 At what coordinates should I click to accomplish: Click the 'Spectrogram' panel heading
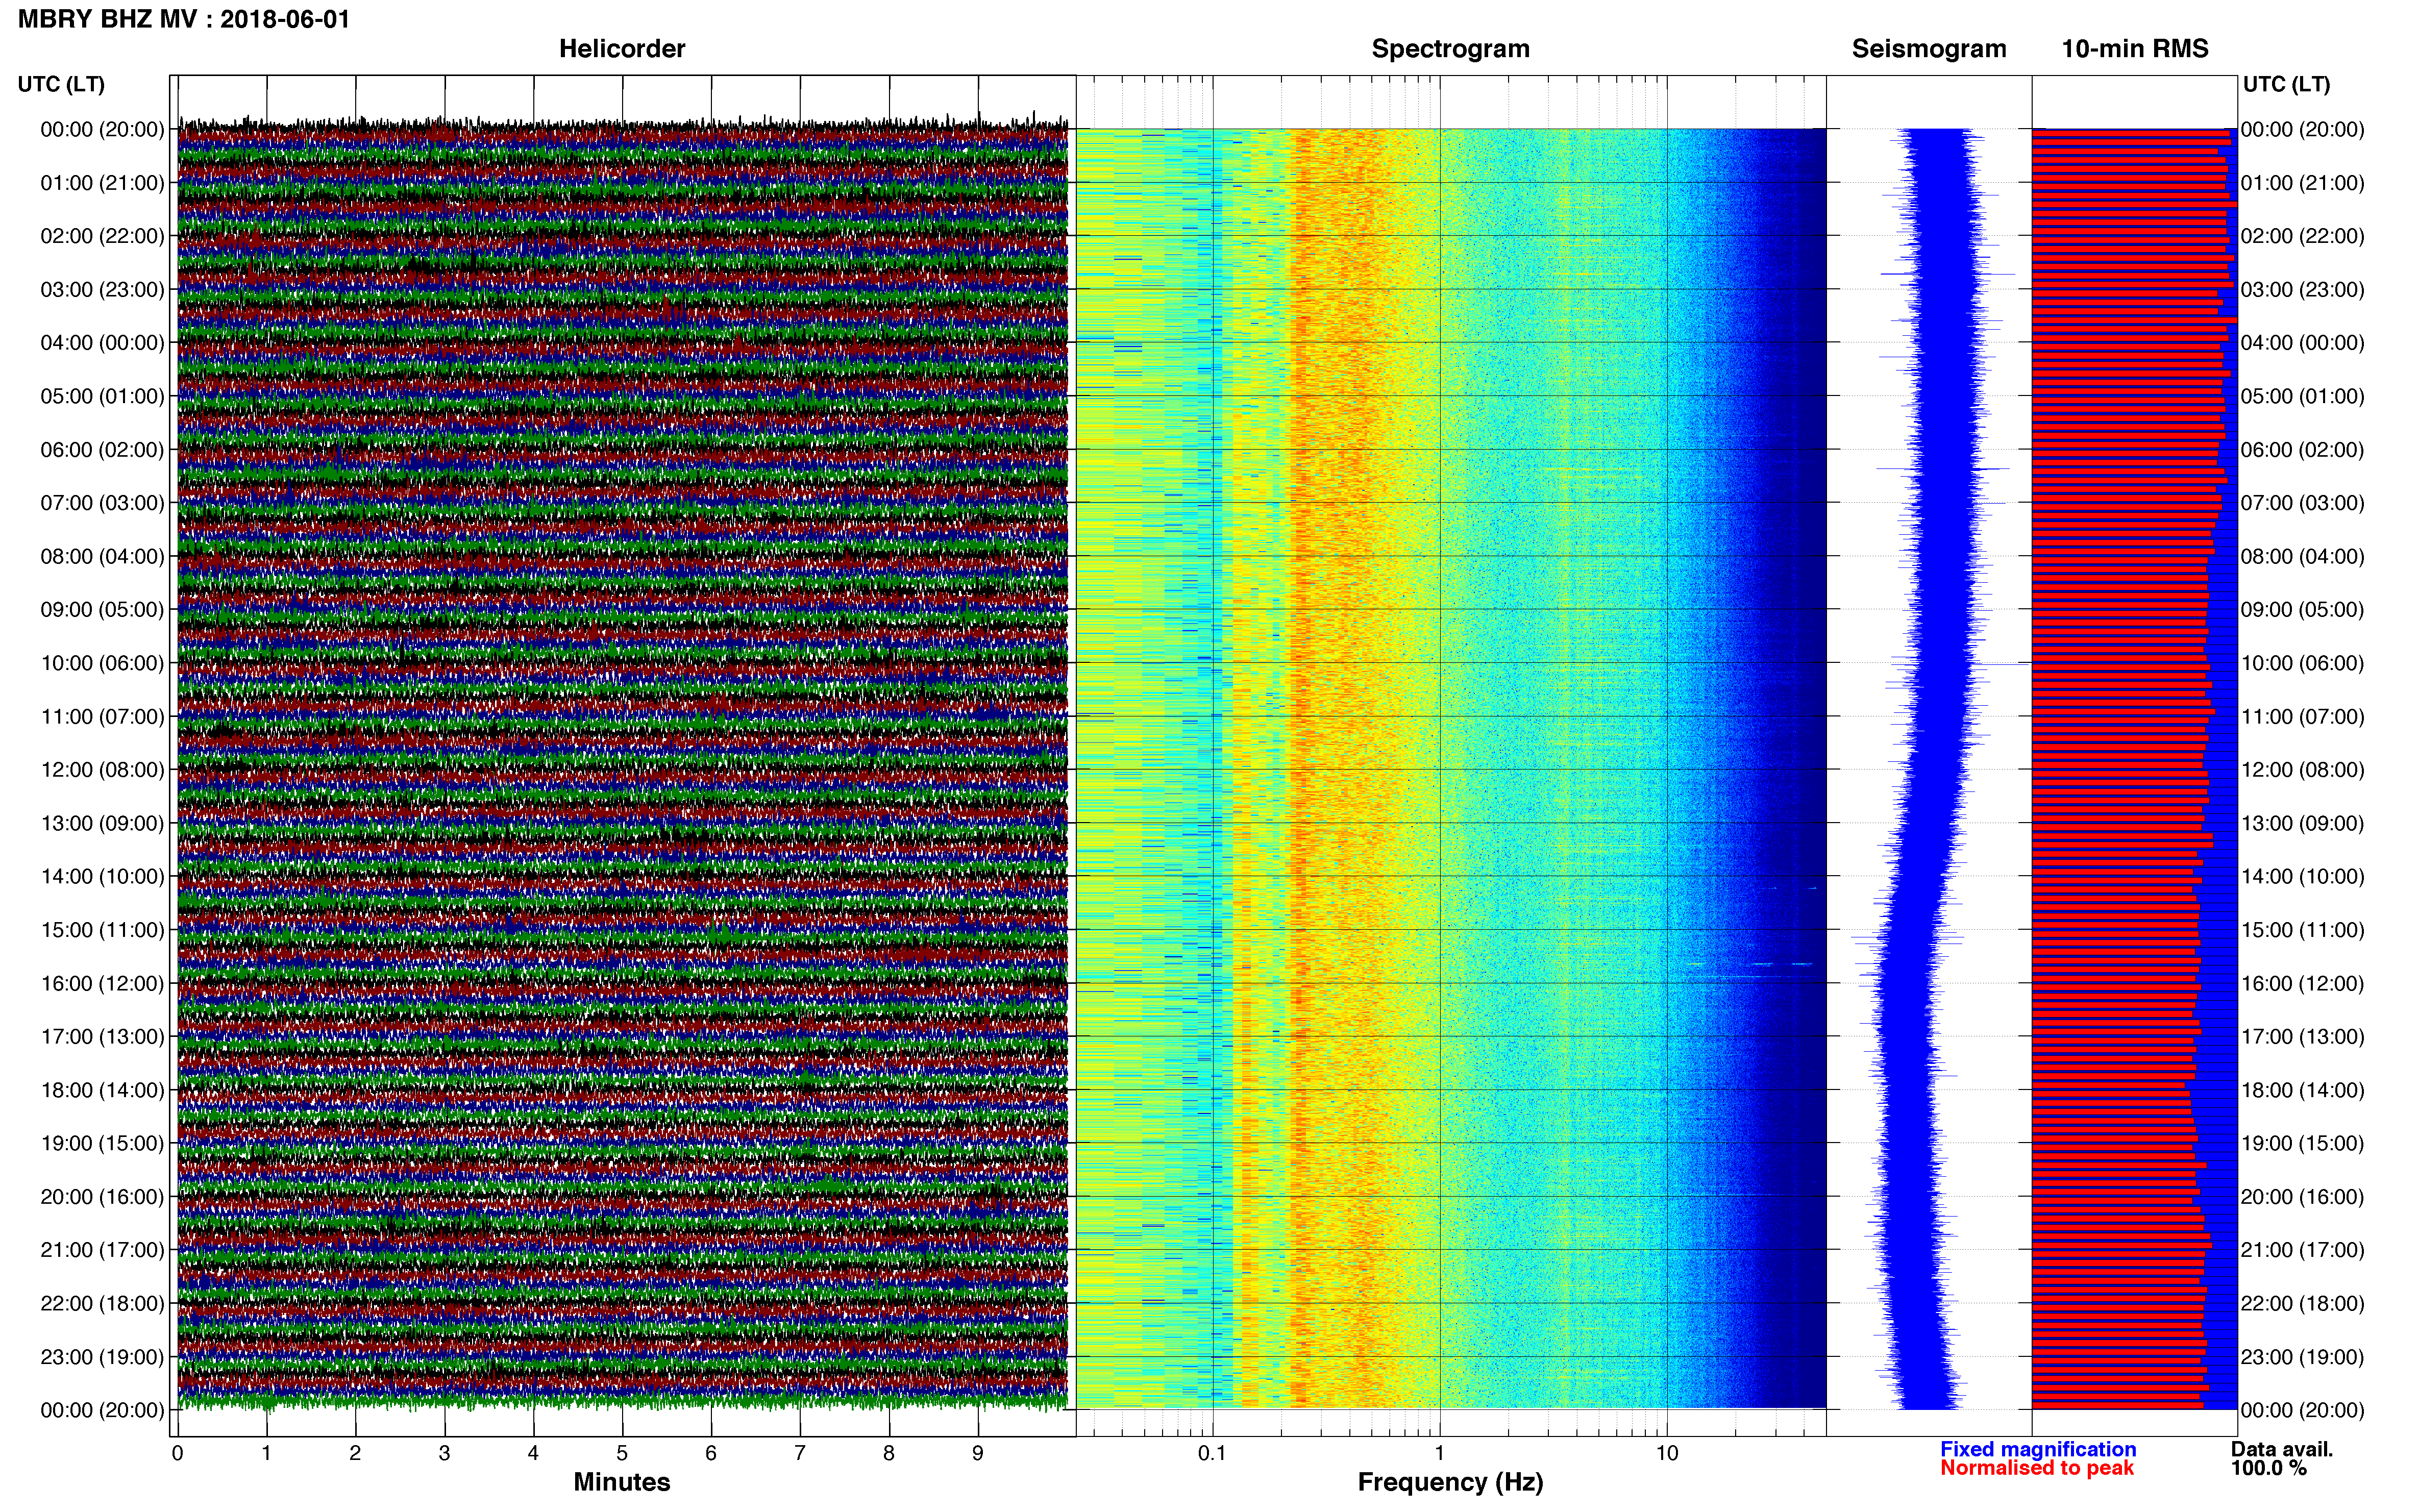coord(1450,49)
